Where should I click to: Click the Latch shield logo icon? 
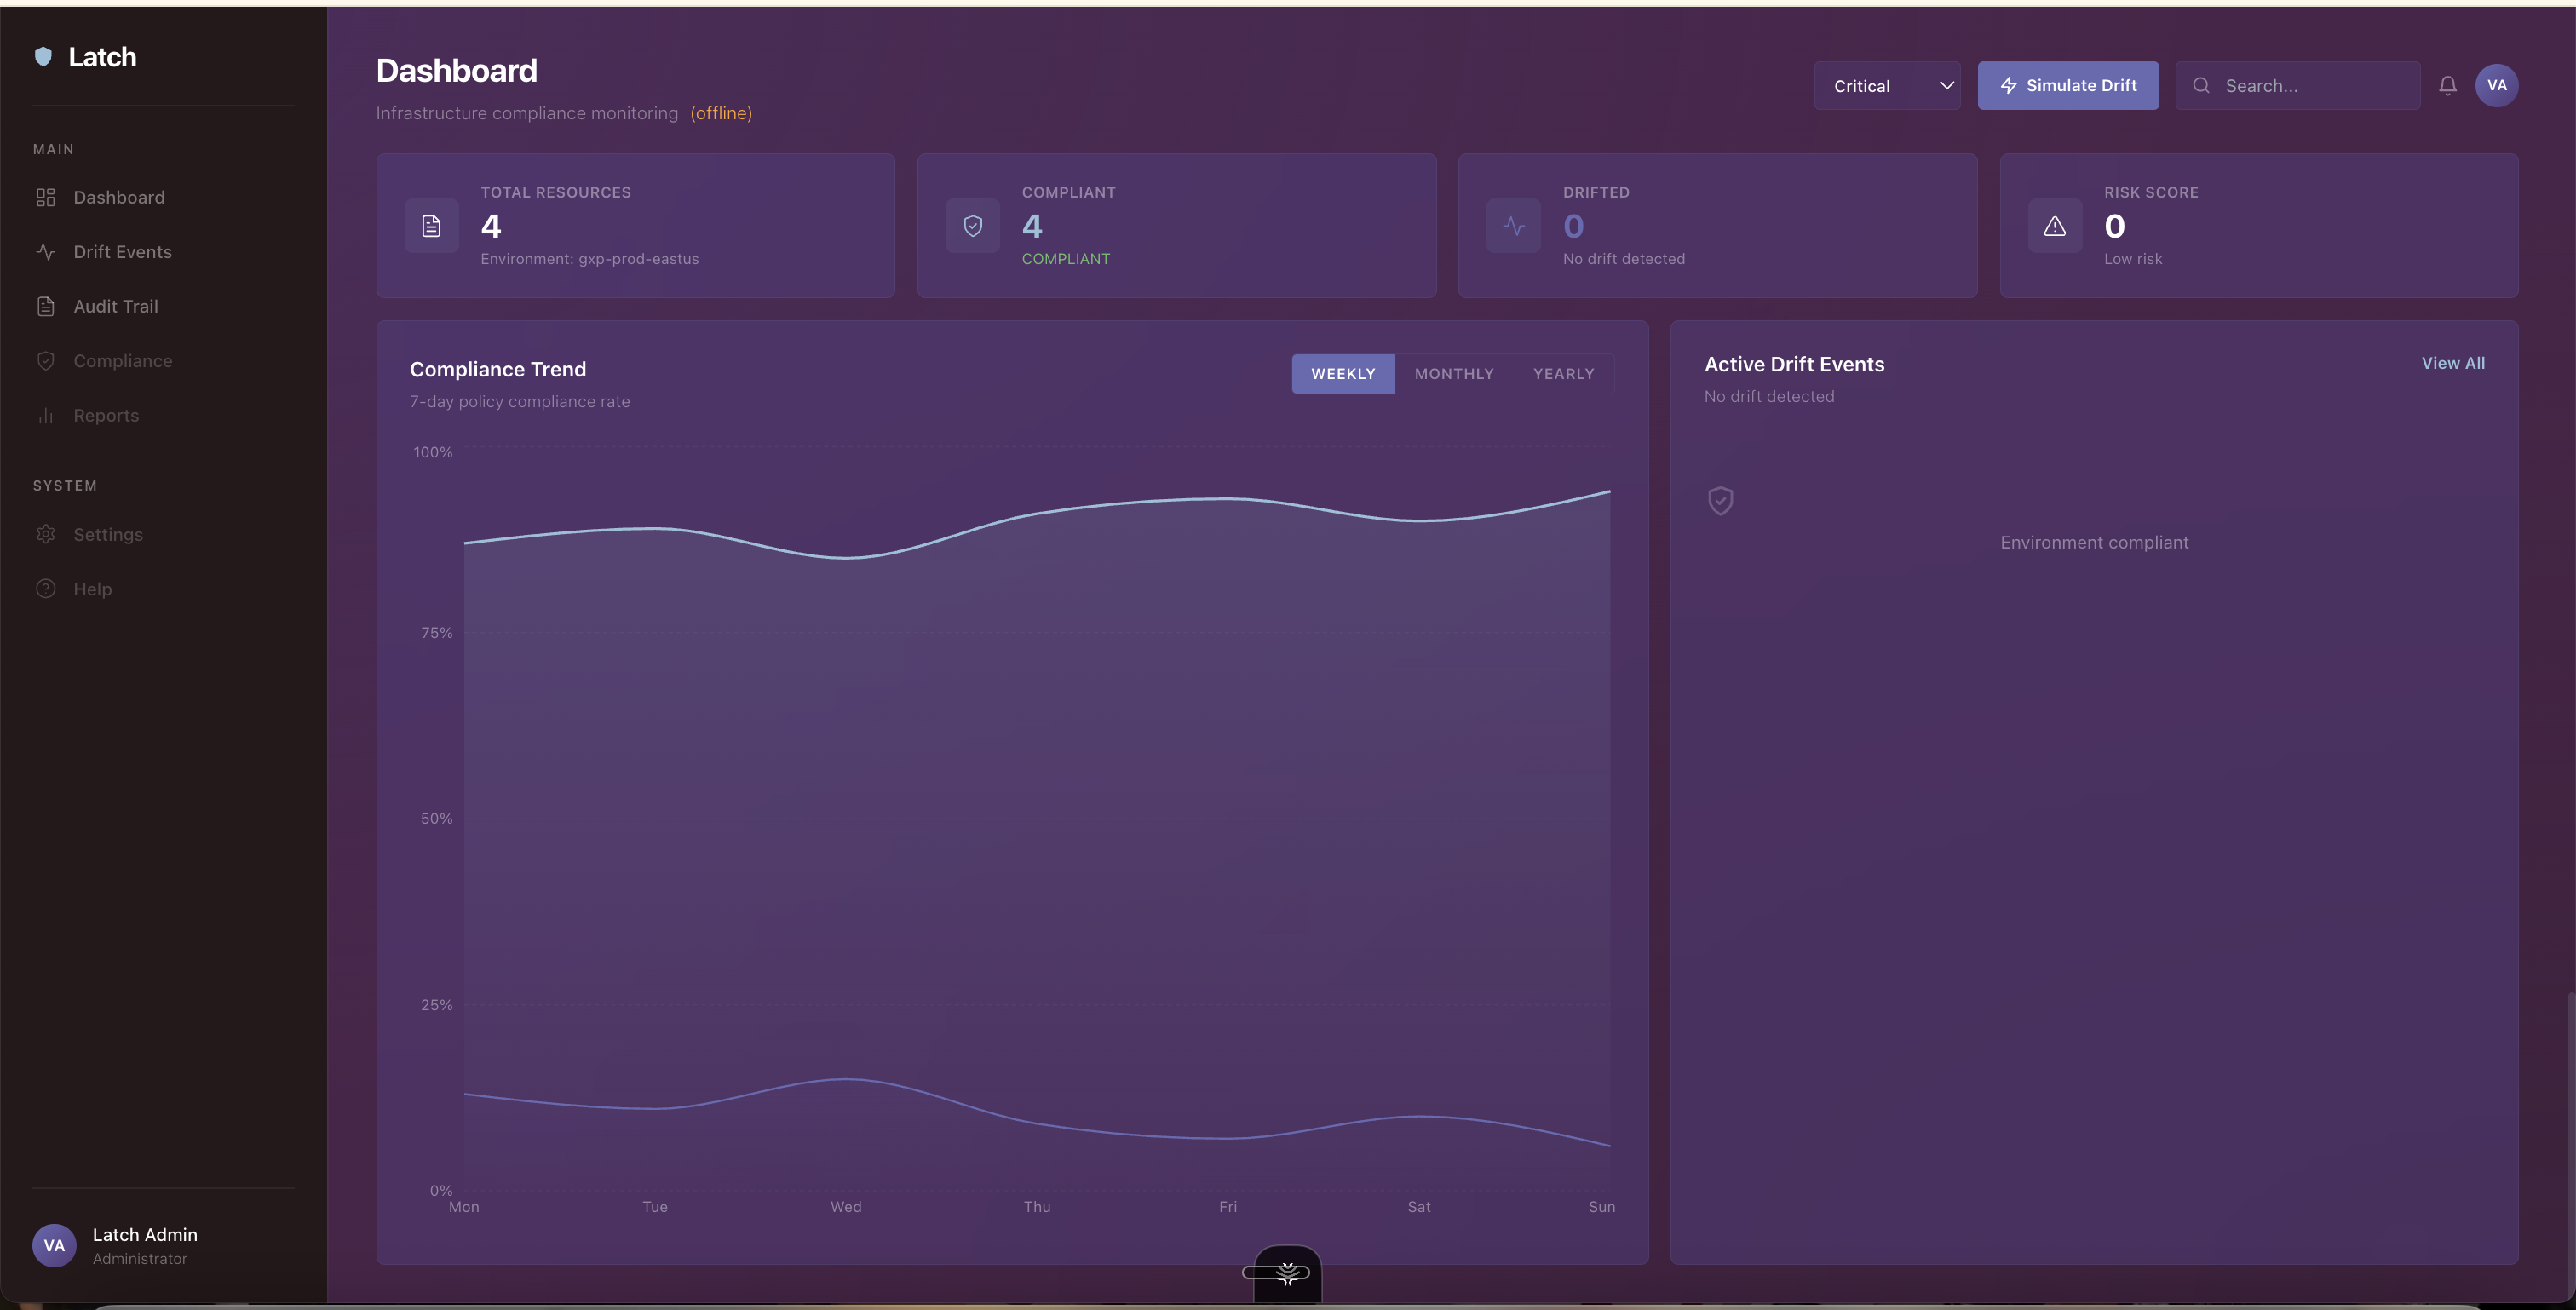pos(43,57)
